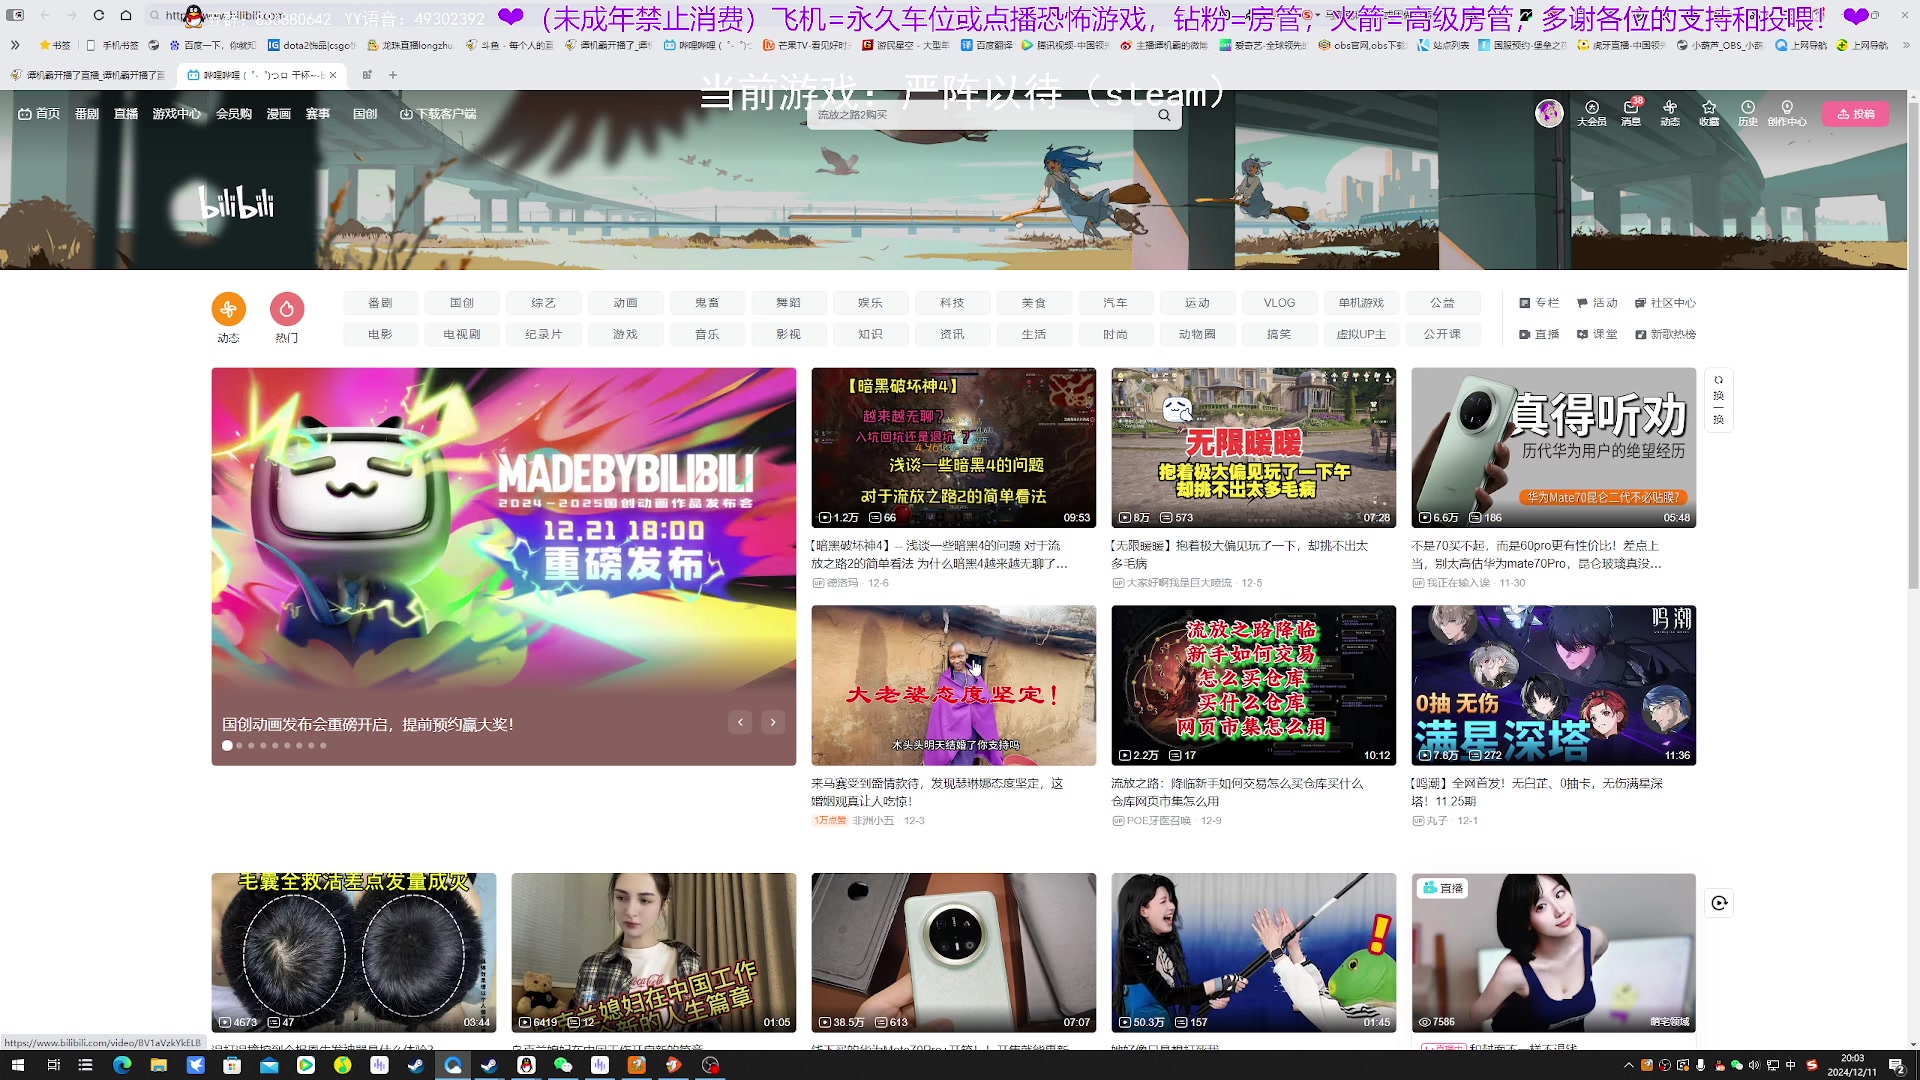The image size is (1920, 1080).
Task: Open the 无限暖暖 video thumbnail
Action: point(1253,447)
